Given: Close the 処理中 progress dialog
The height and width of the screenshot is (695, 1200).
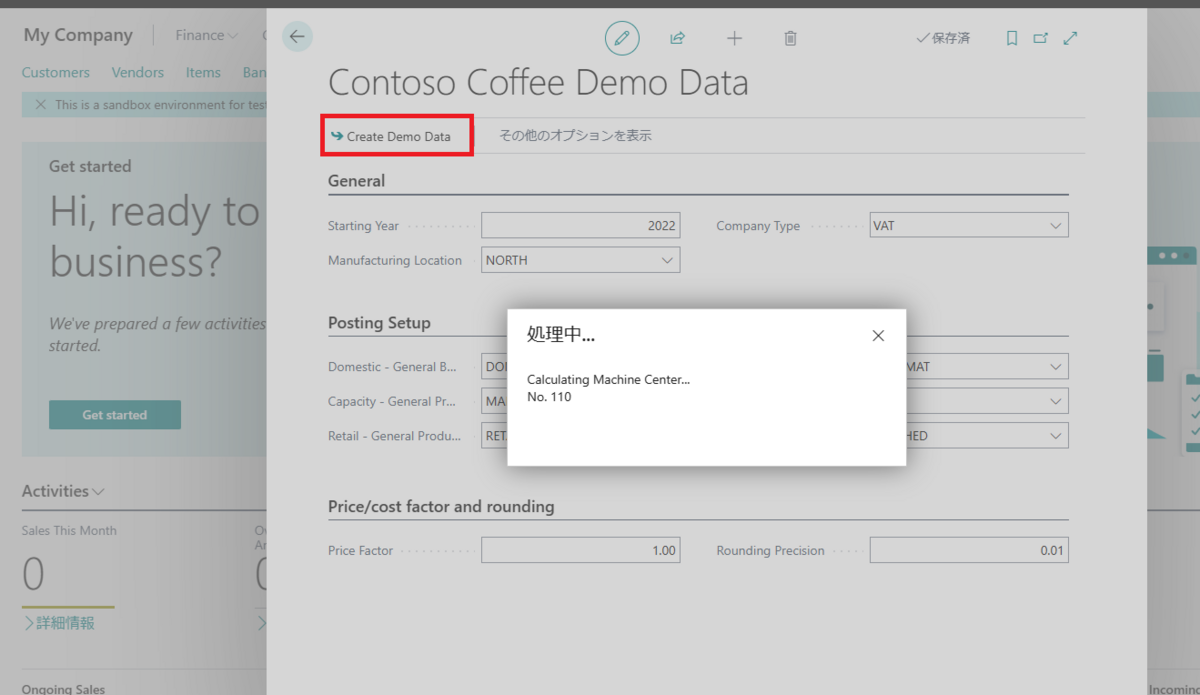Looking at the screenshot, I should (878, 335).
